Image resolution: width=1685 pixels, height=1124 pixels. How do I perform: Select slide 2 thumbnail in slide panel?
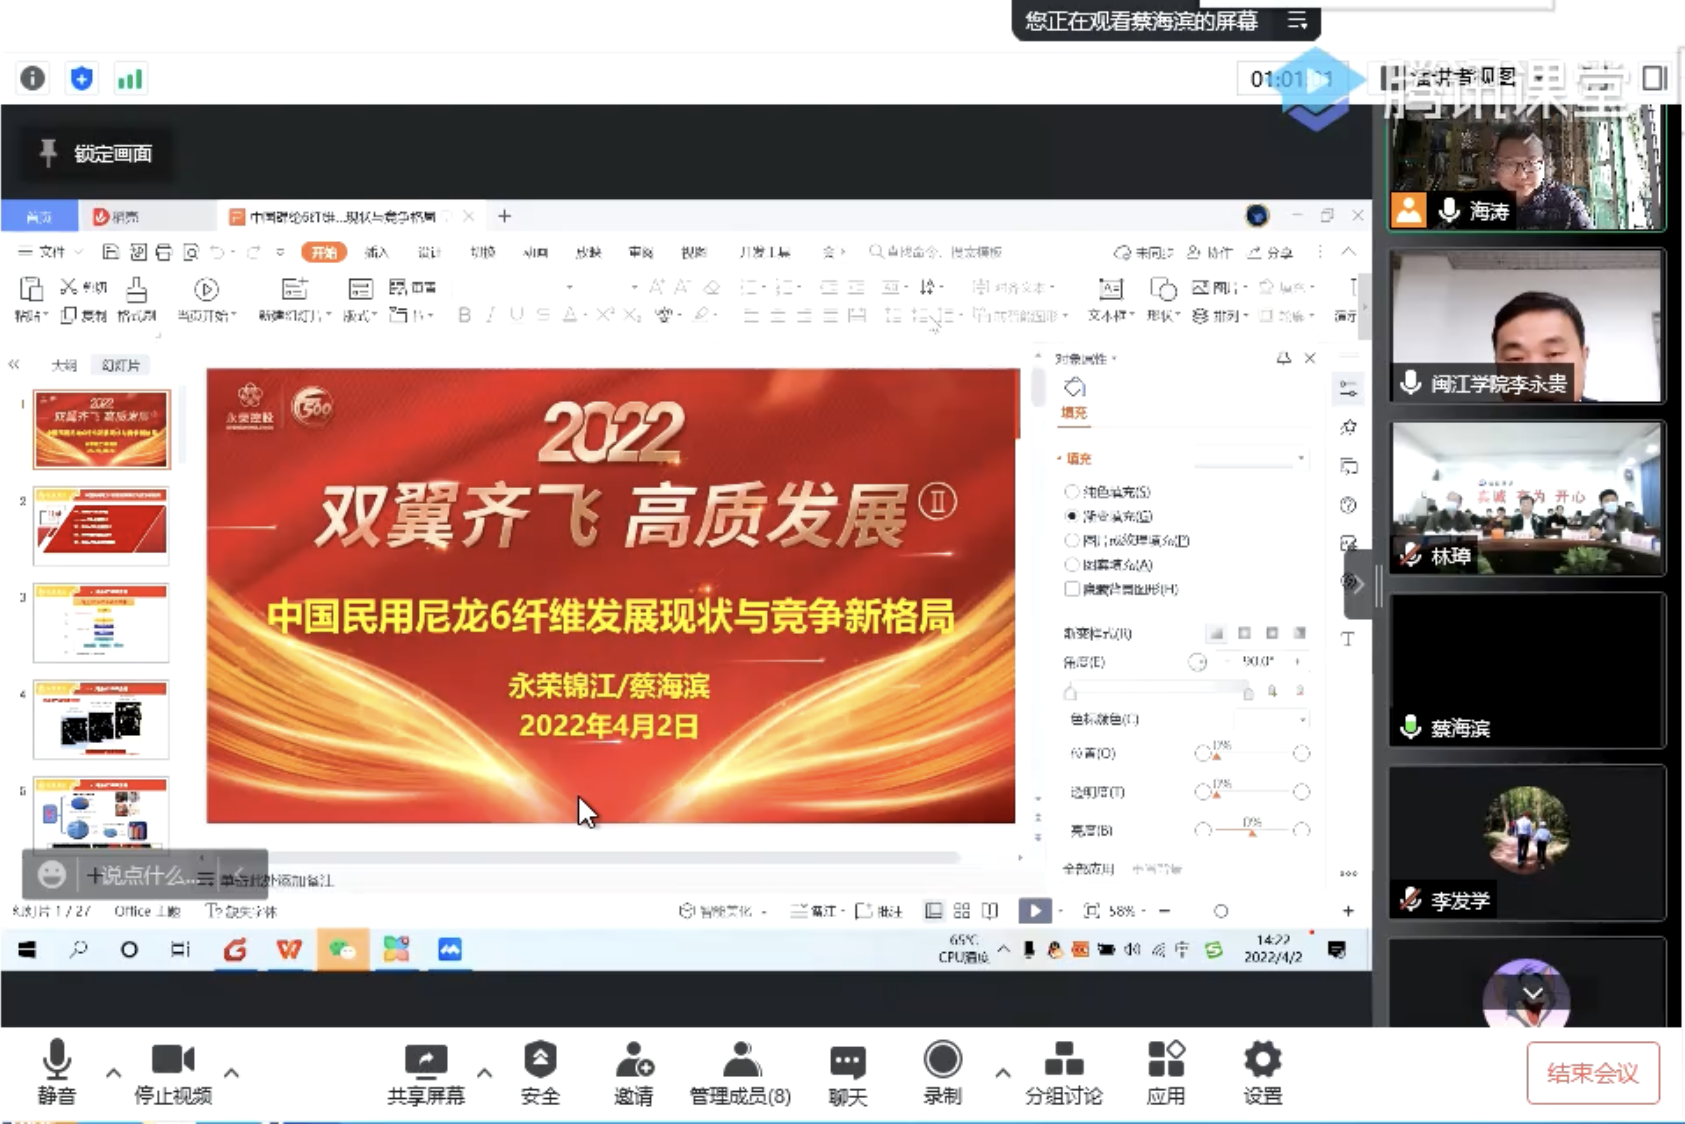101,526
